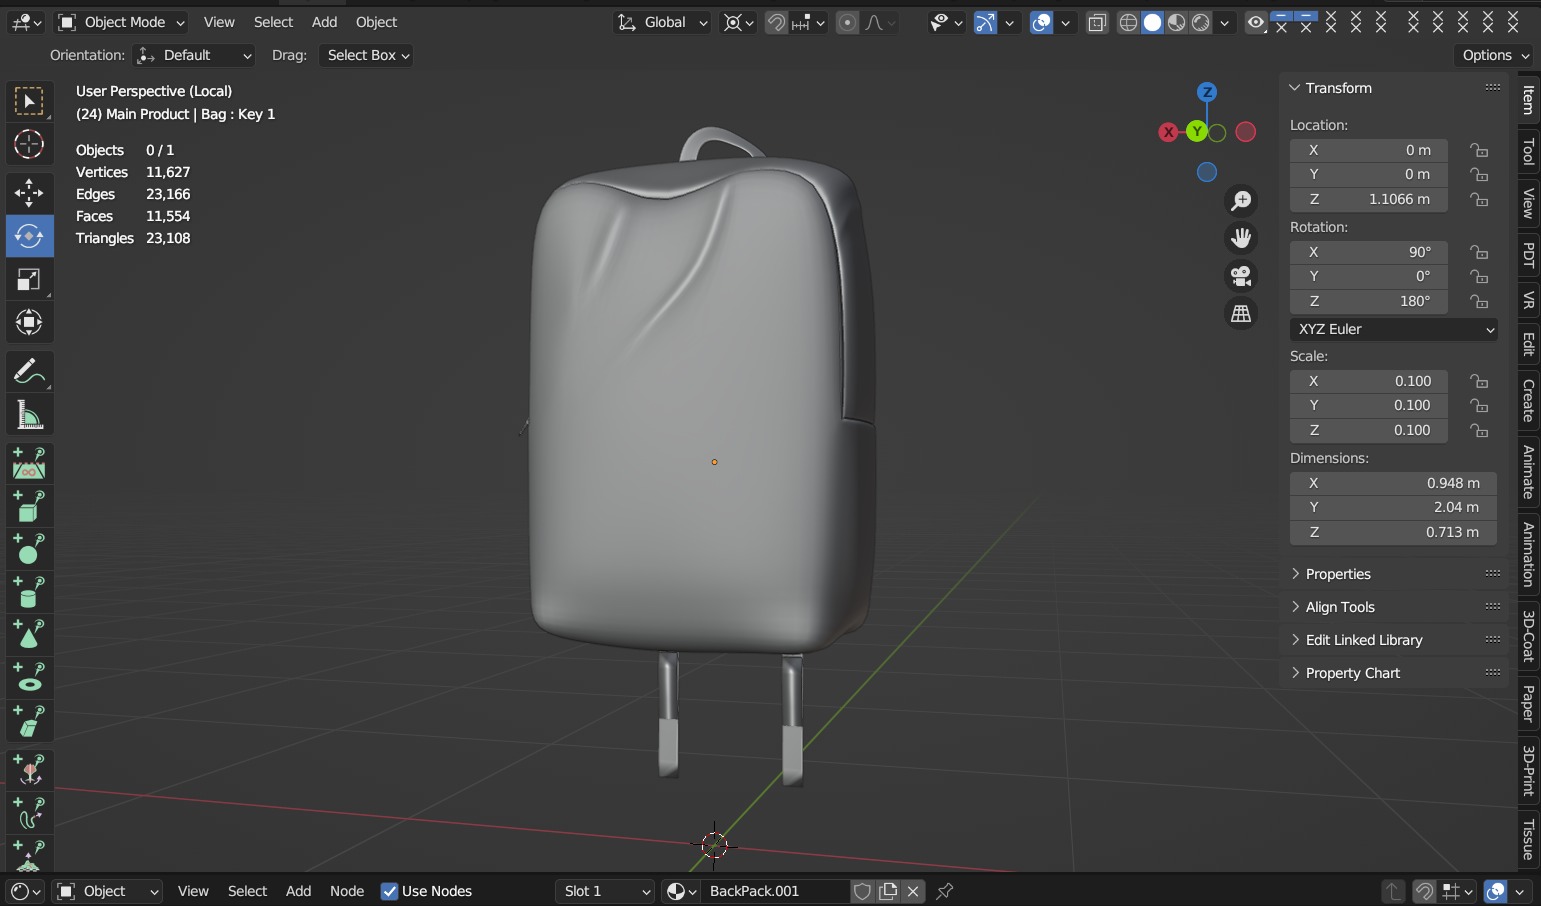Switch to rendered shading

(x=1200, y=22)
